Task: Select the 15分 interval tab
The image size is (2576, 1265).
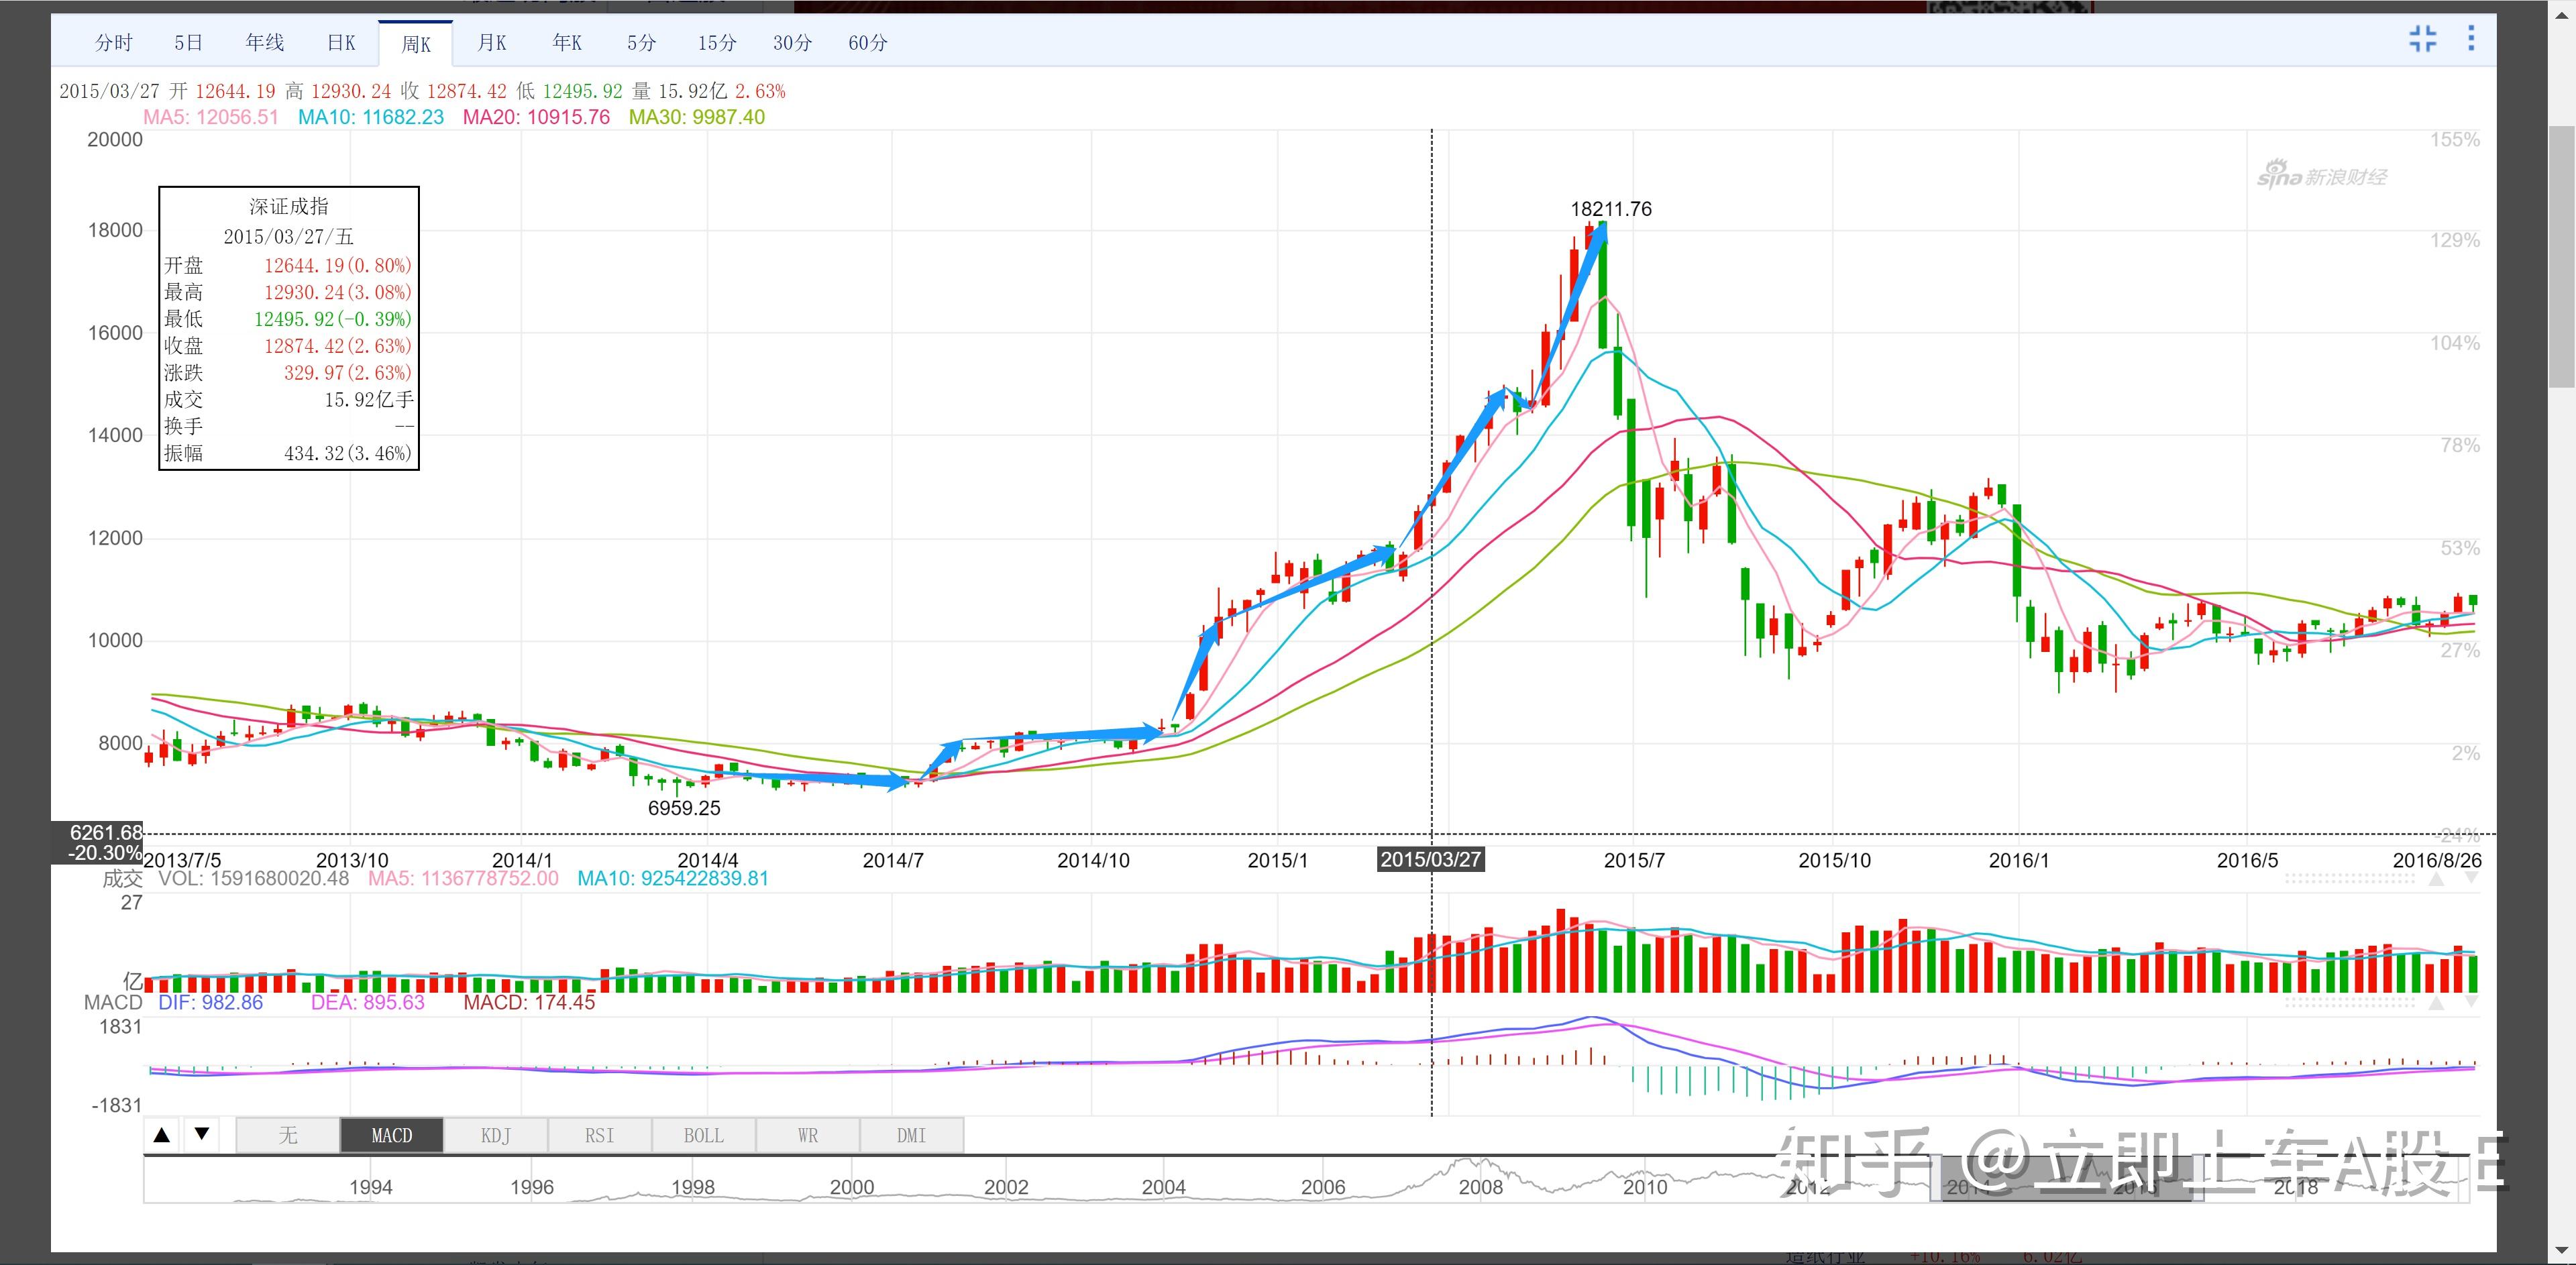Action: coord(717,43)
